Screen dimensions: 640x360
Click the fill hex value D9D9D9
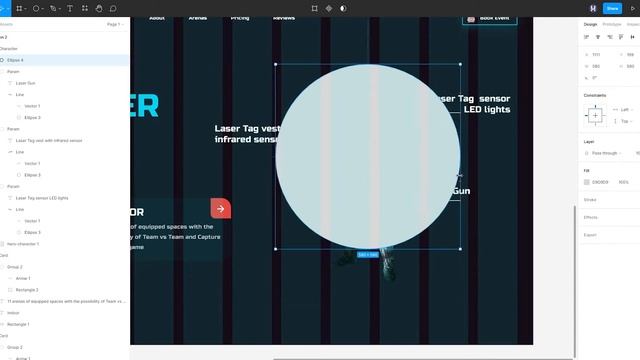tap(600, 182)
